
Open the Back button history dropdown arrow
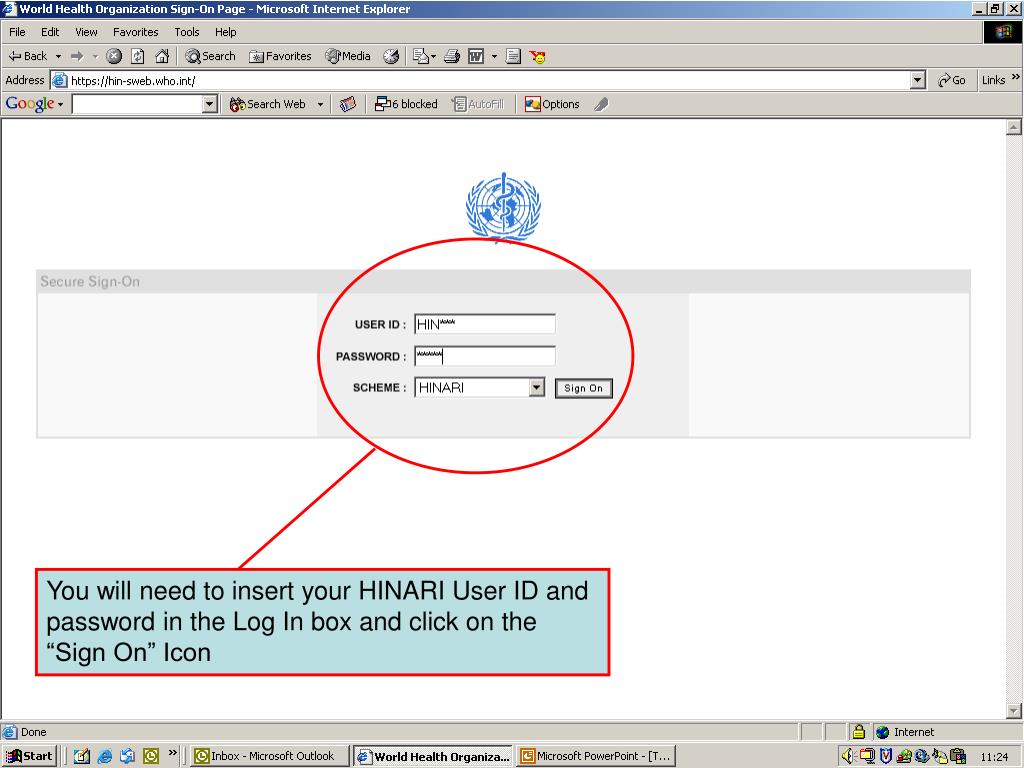click(x=58, y=56)
